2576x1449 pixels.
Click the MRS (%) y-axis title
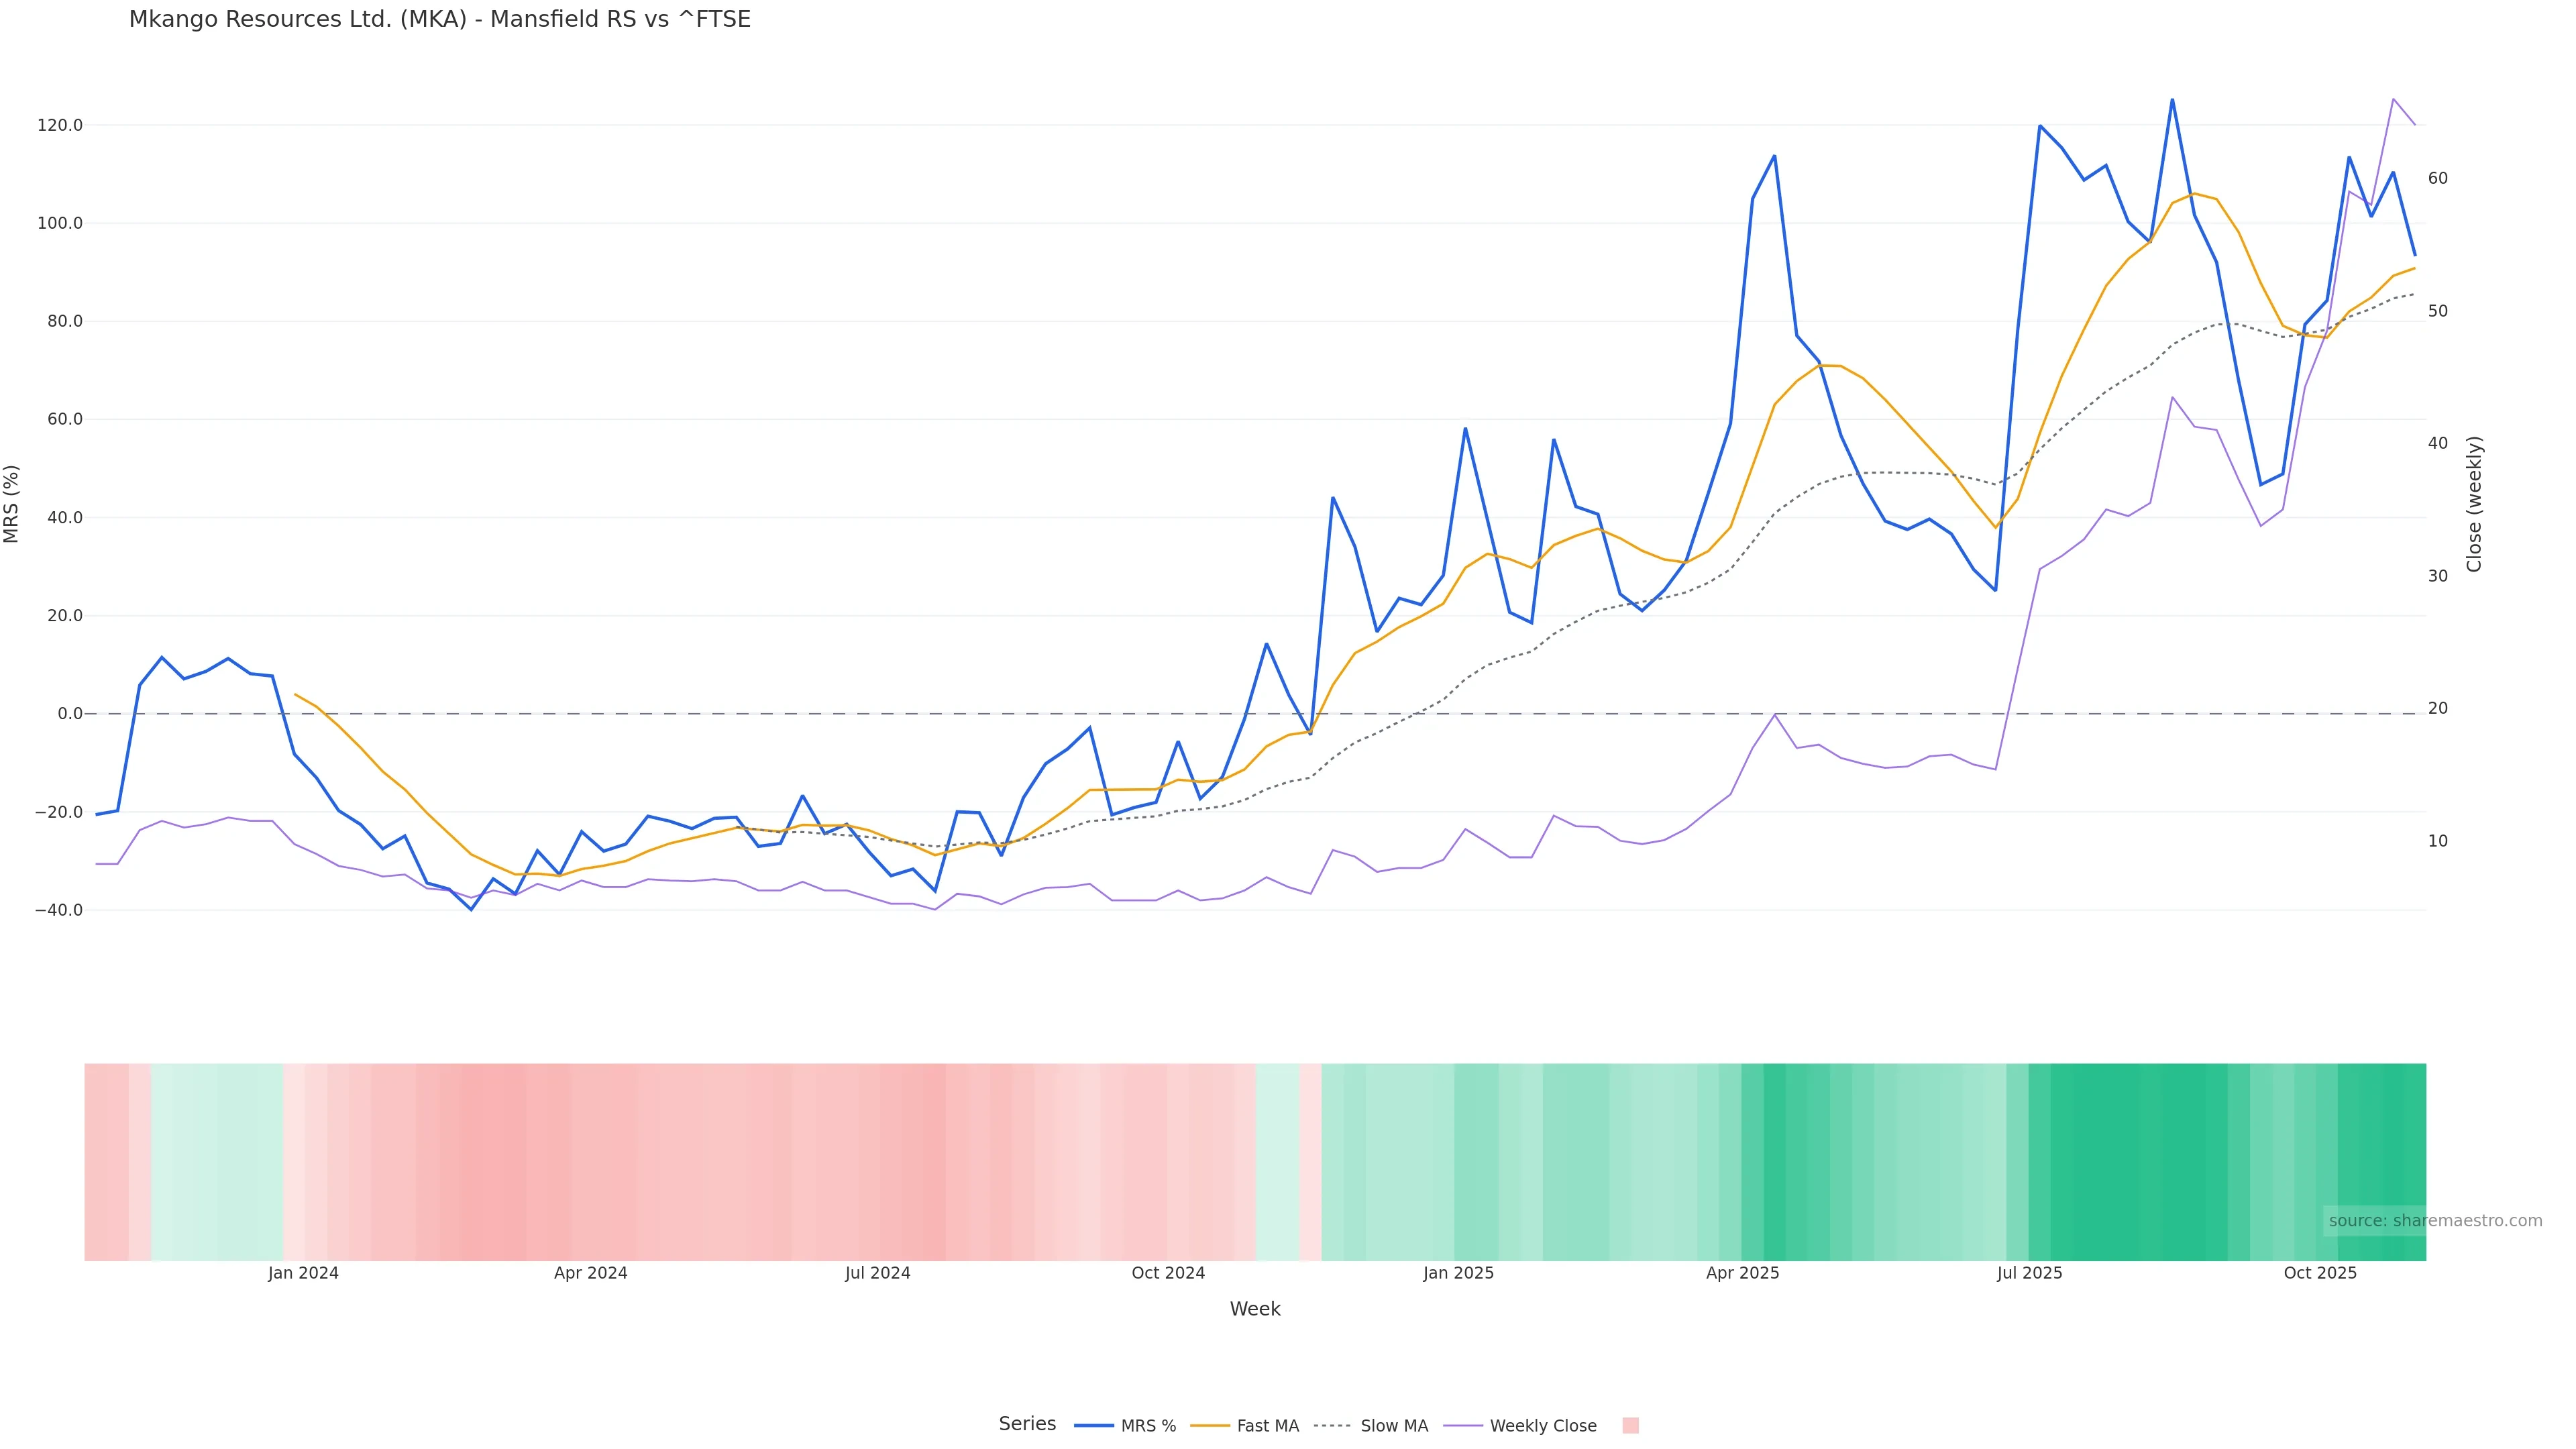point(12,504)
